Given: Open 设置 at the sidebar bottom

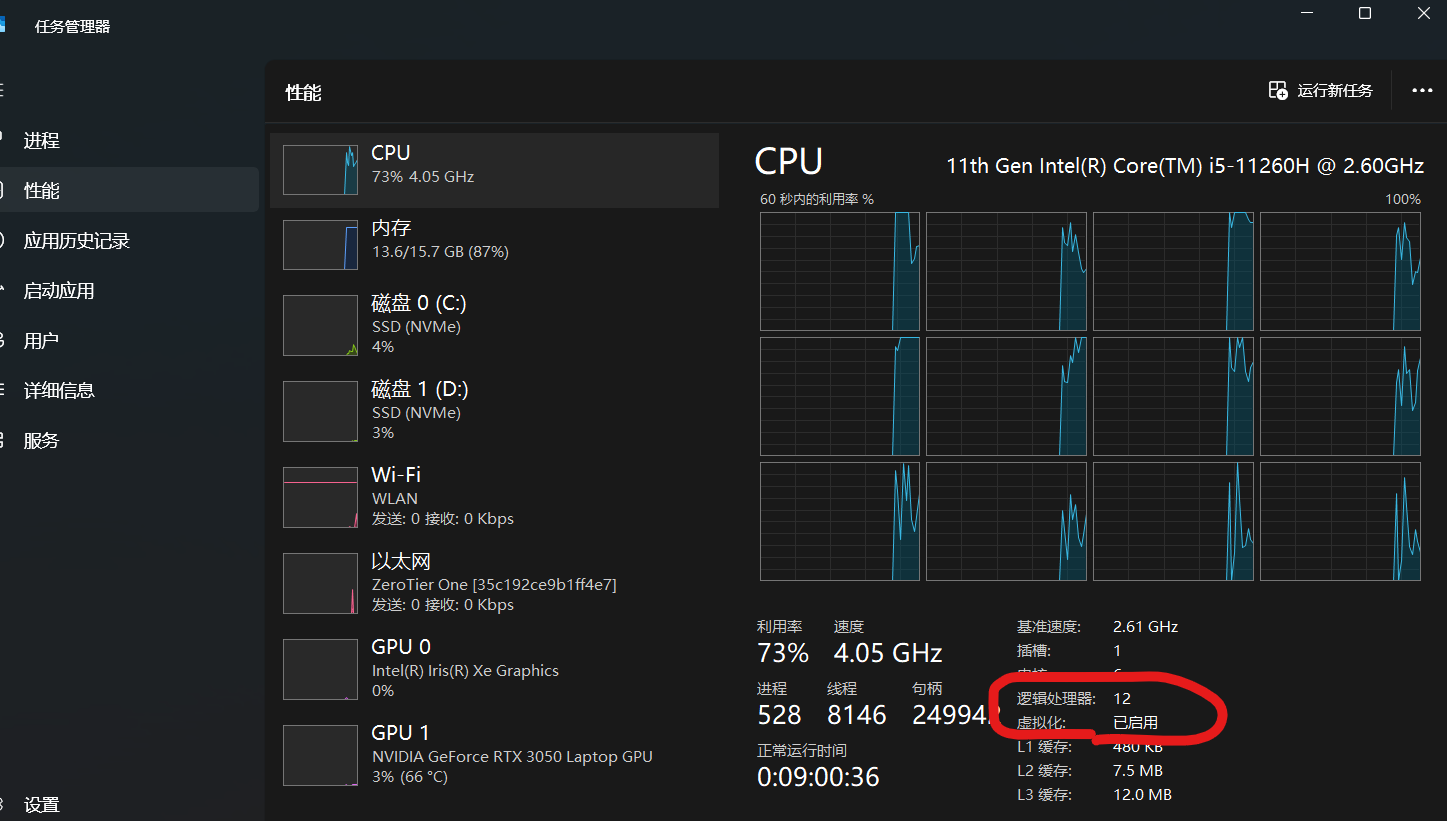Looking at the screenshot, I should (x=42, y=805).
